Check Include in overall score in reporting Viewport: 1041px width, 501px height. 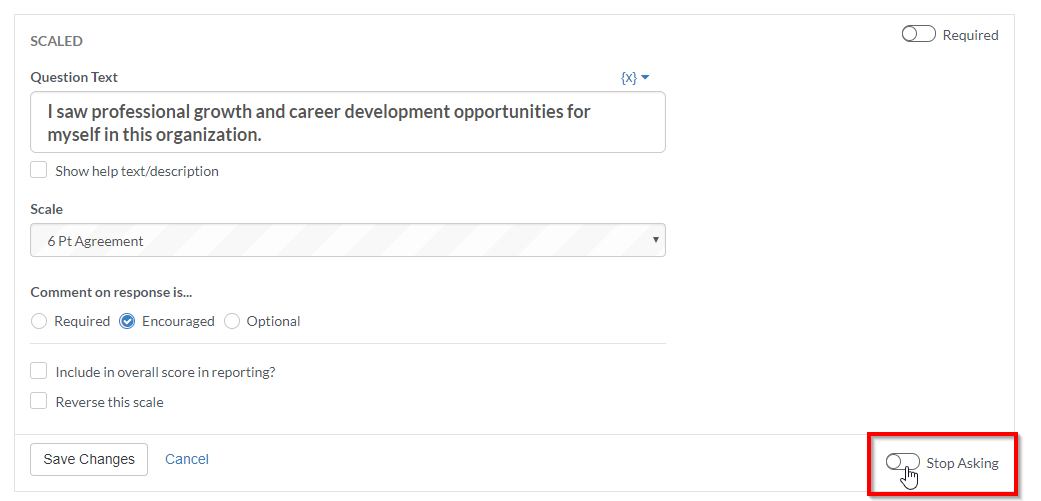(x=39, y=371)
